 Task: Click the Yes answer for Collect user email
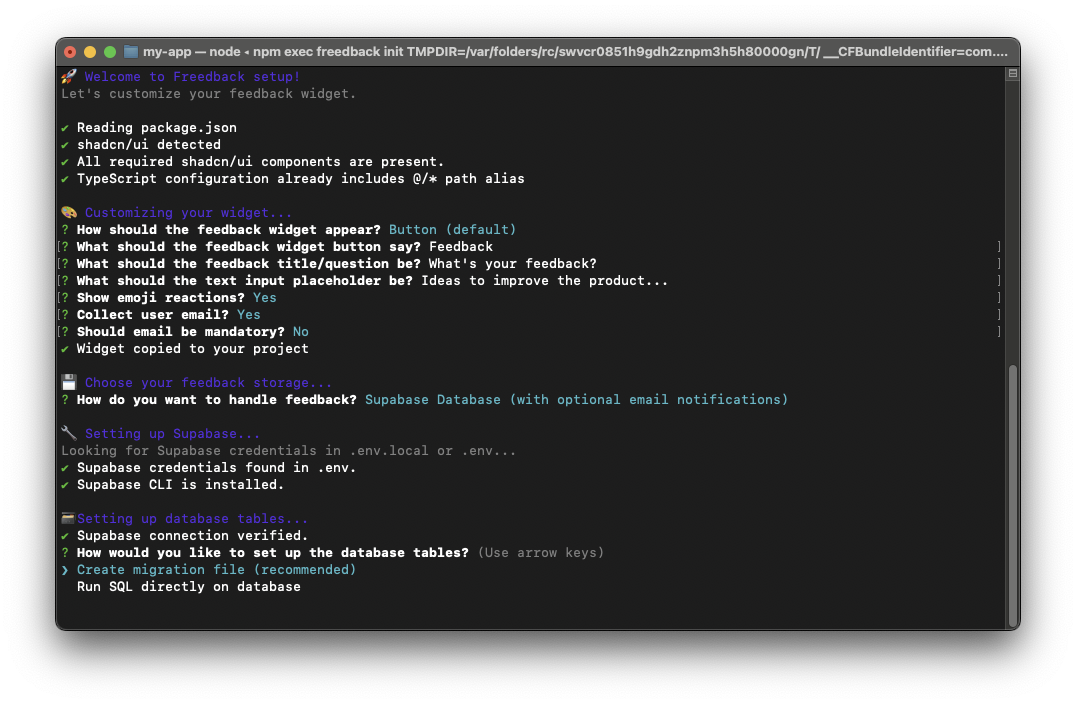248,314
